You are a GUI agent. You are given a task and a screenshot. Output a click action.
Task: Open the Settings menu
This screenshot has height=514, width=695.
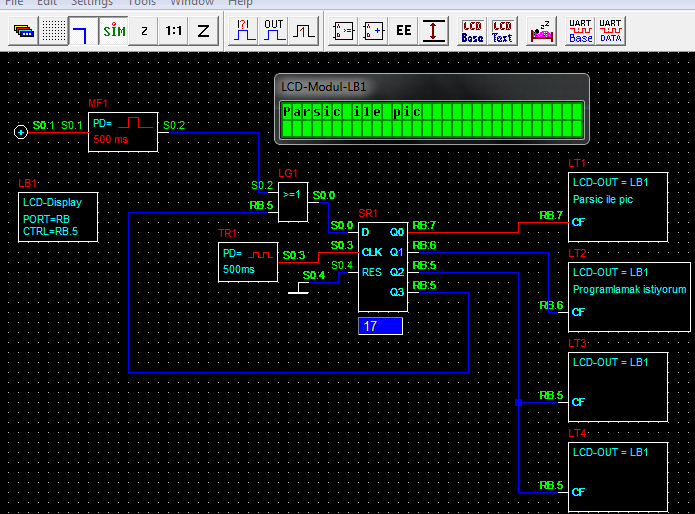pyautogui.click(x=92, y=3)
